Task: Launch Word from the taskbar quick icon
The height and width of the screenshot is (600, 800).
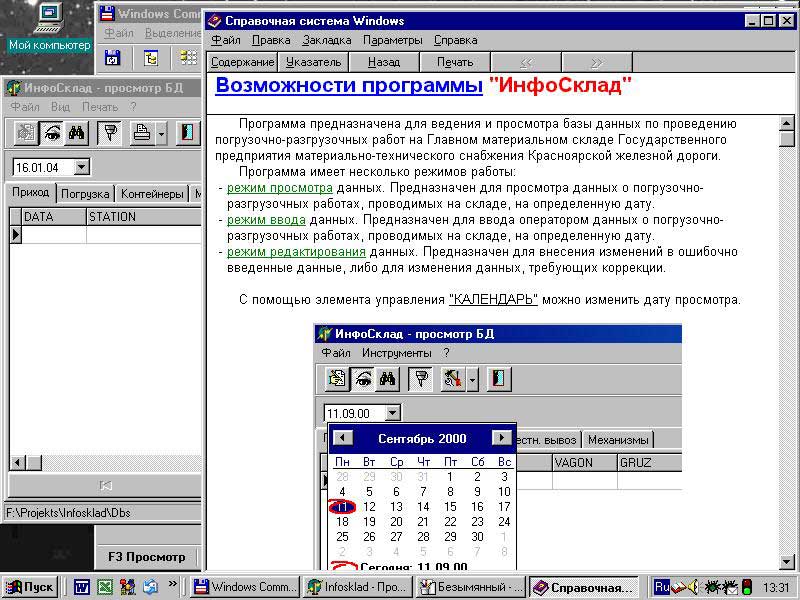Action: [83, 586]
